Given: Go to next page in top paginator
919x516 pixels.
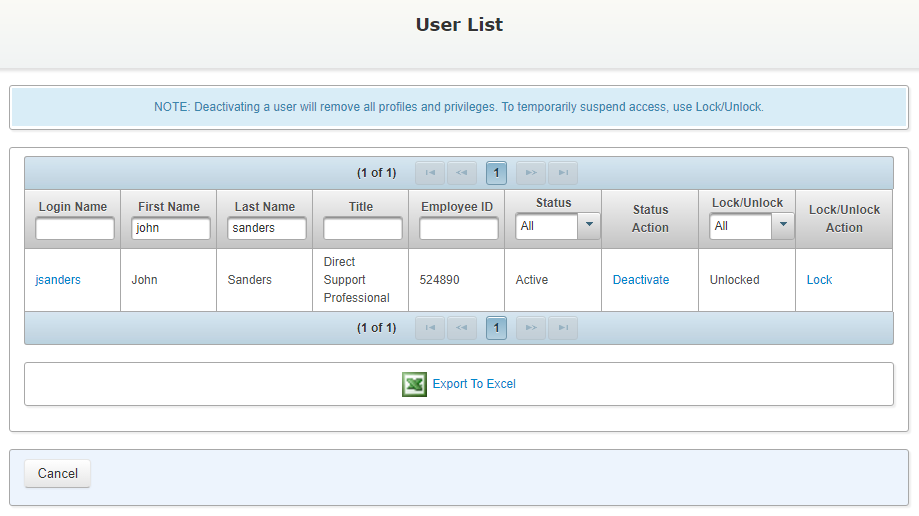Looking at the screenshot, I should point(531,173).
